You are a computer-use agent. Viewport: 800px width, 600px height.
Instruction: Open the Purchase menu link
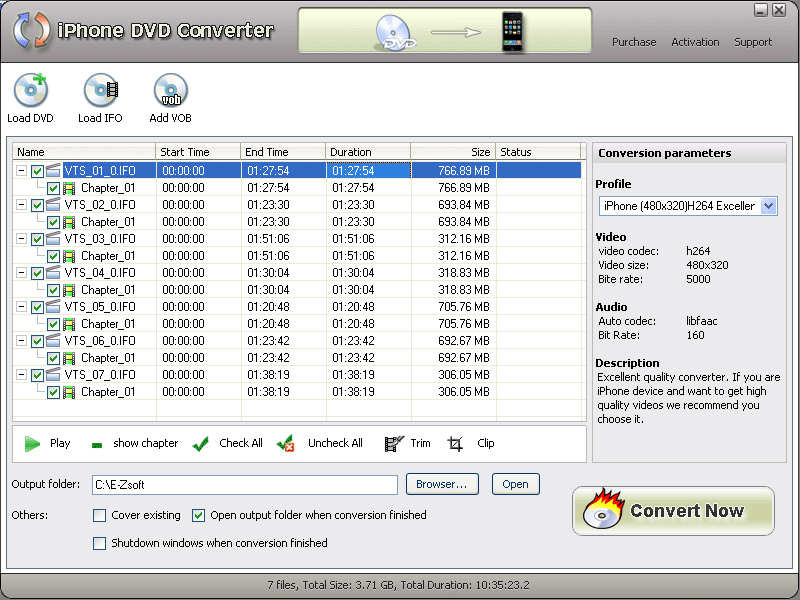click(634, 42)
